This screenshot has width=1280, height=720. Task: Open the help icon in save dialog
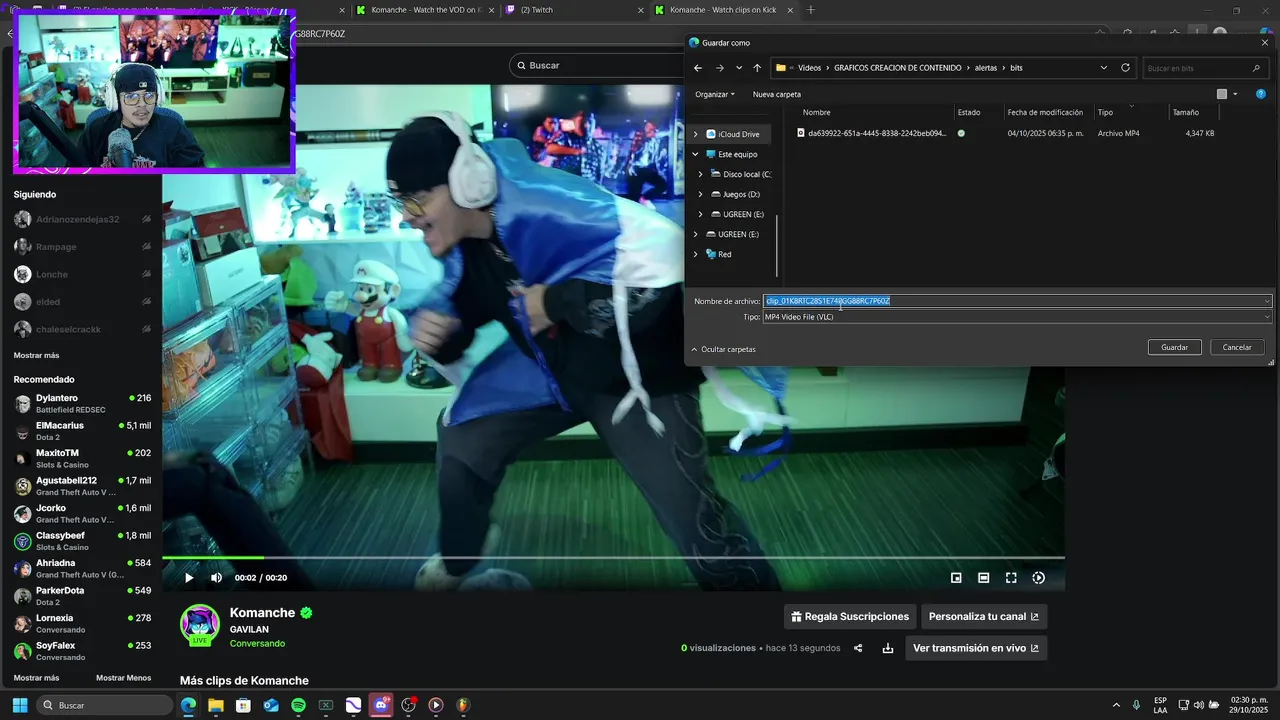1261,94
